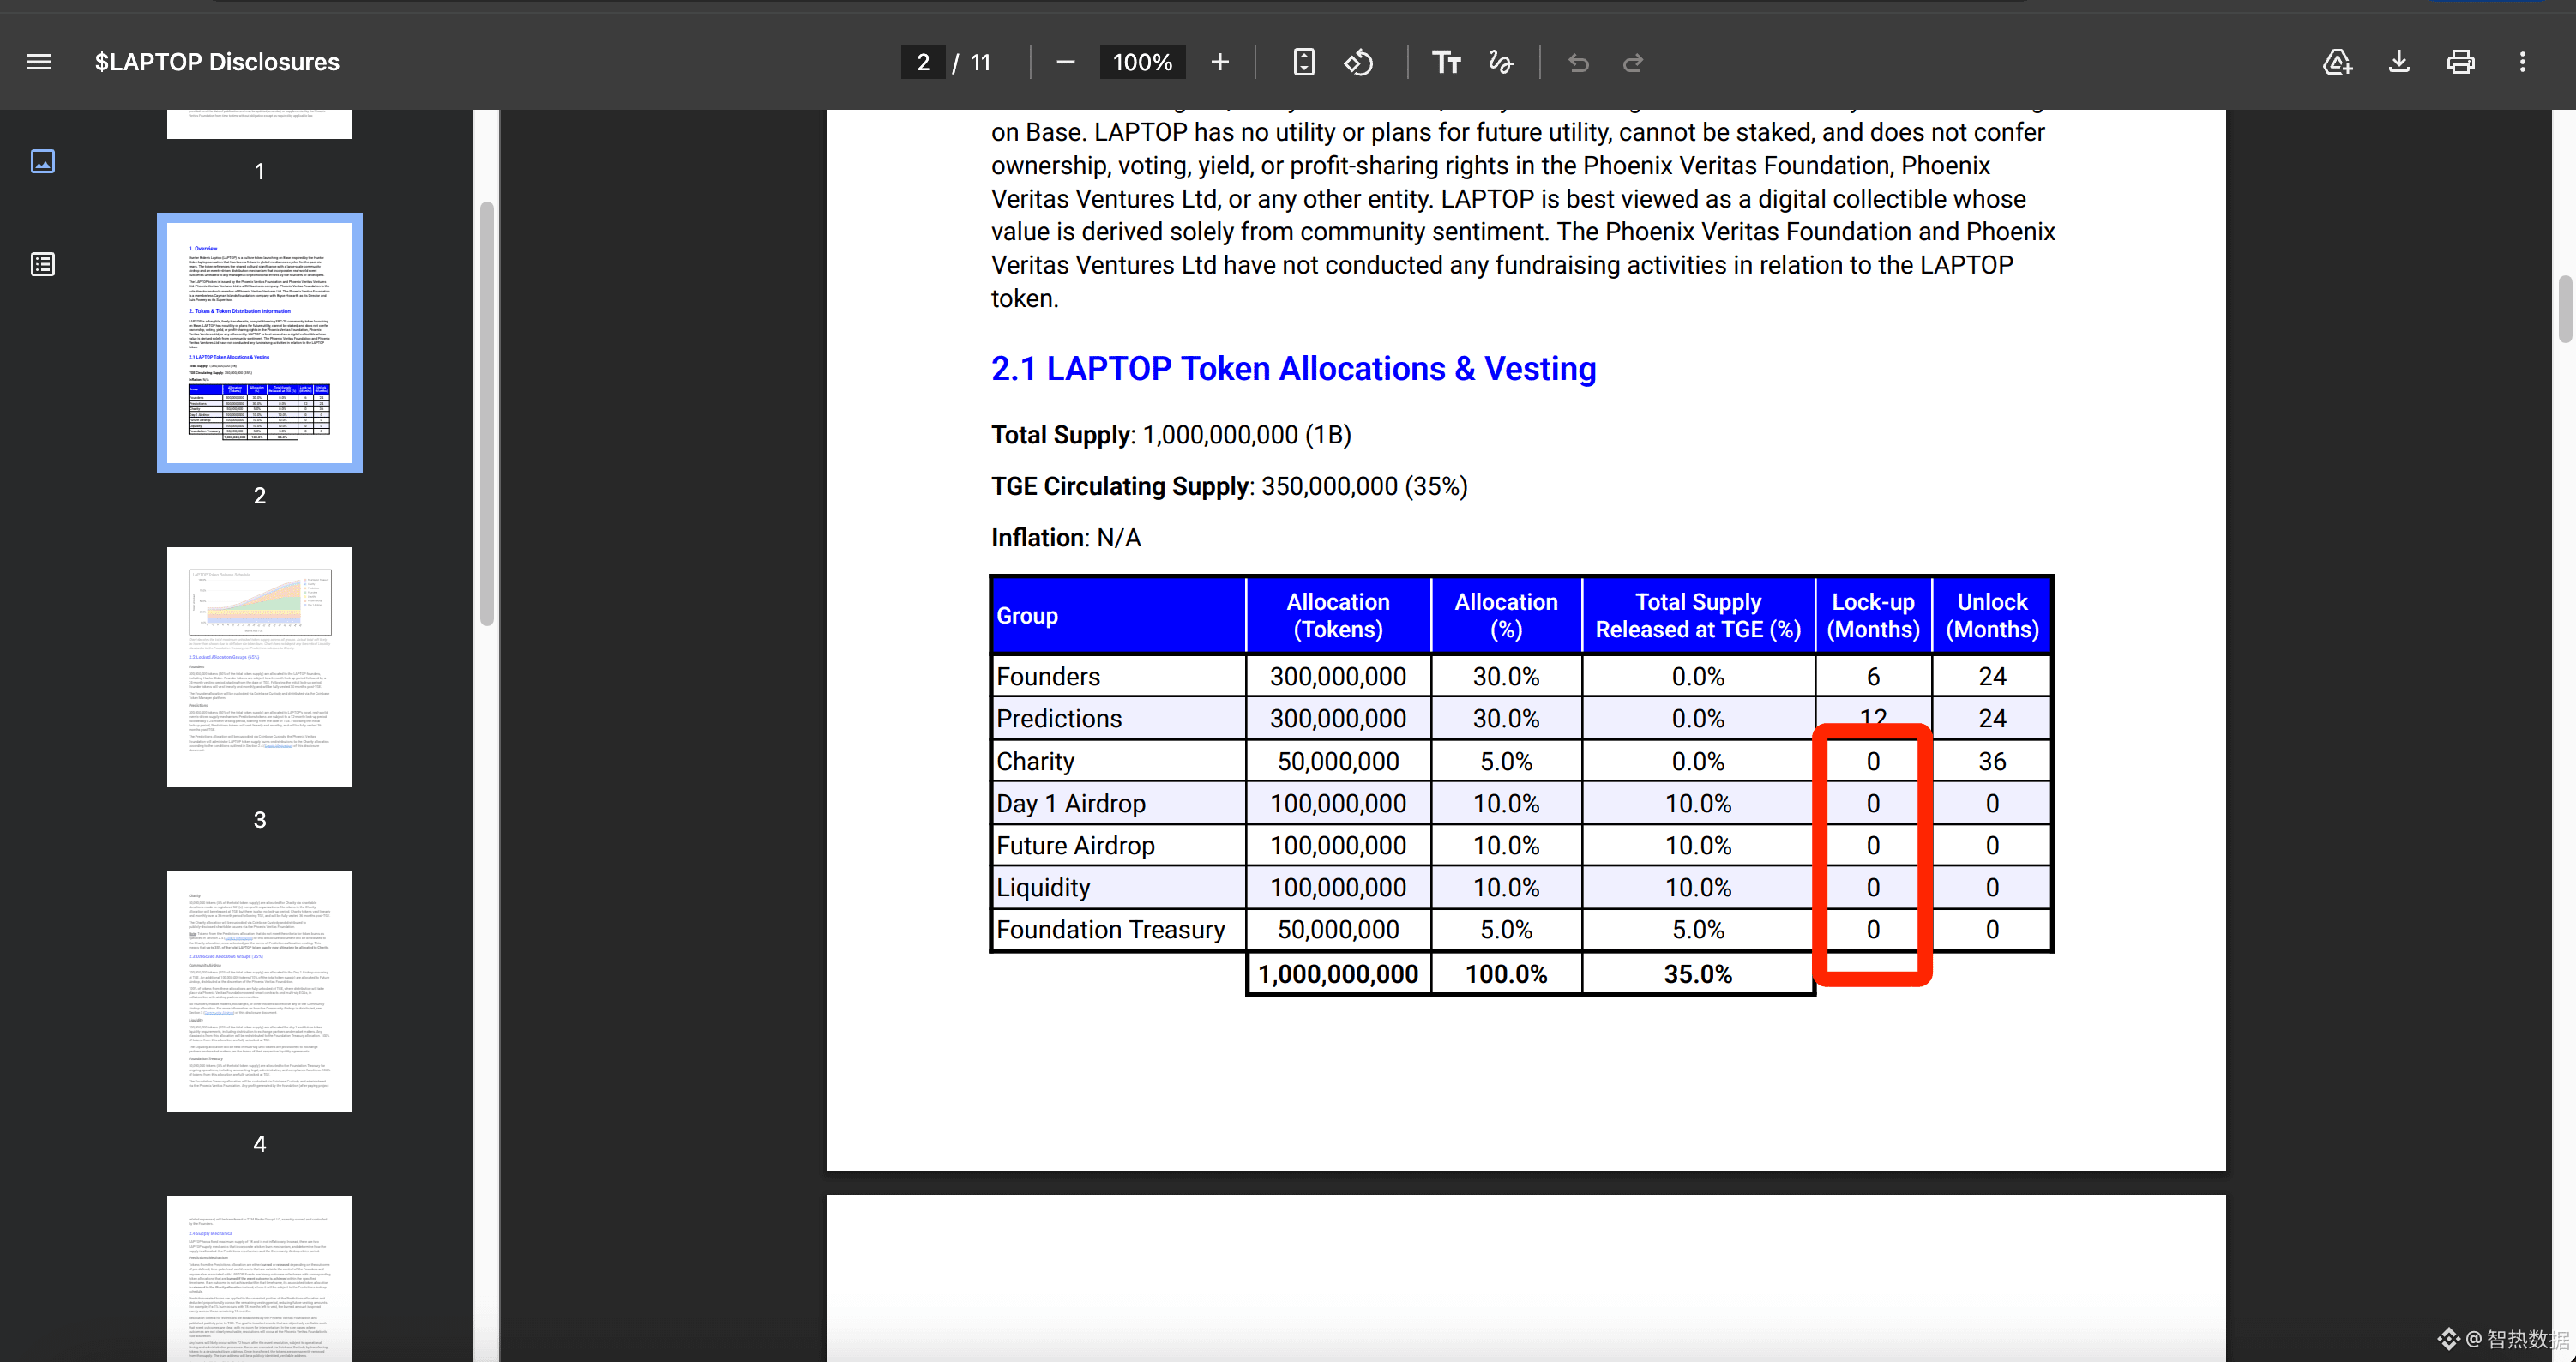This screenshot has width=2576, height=1362.
Task: Open page 4 thumbnail
Action: pyautogui.click(x=259, y=991)
